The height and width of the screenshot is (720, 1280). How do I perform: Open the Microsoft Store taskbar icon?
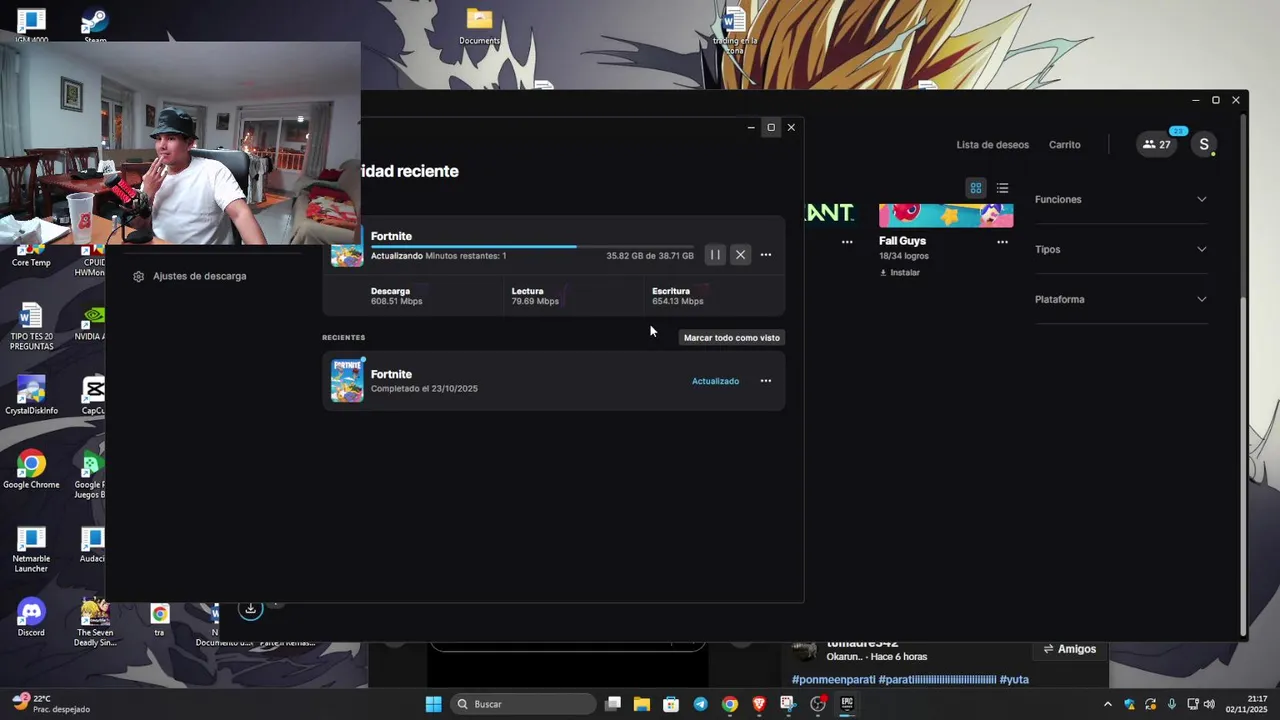coord(670,704)
